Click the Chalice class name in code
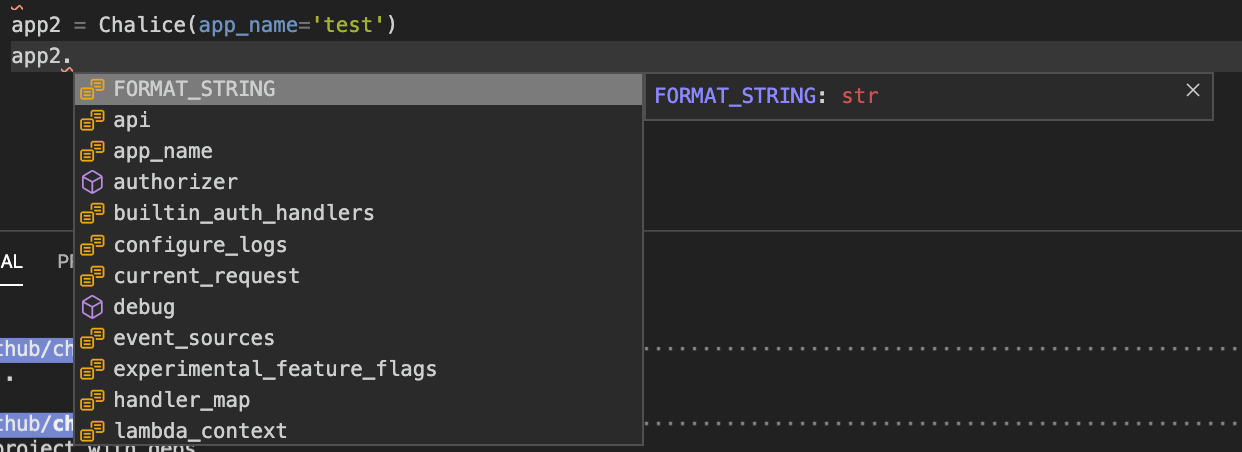Image resolution: width=1242 pixels, height=452 pixels. (x=142, y=24)
